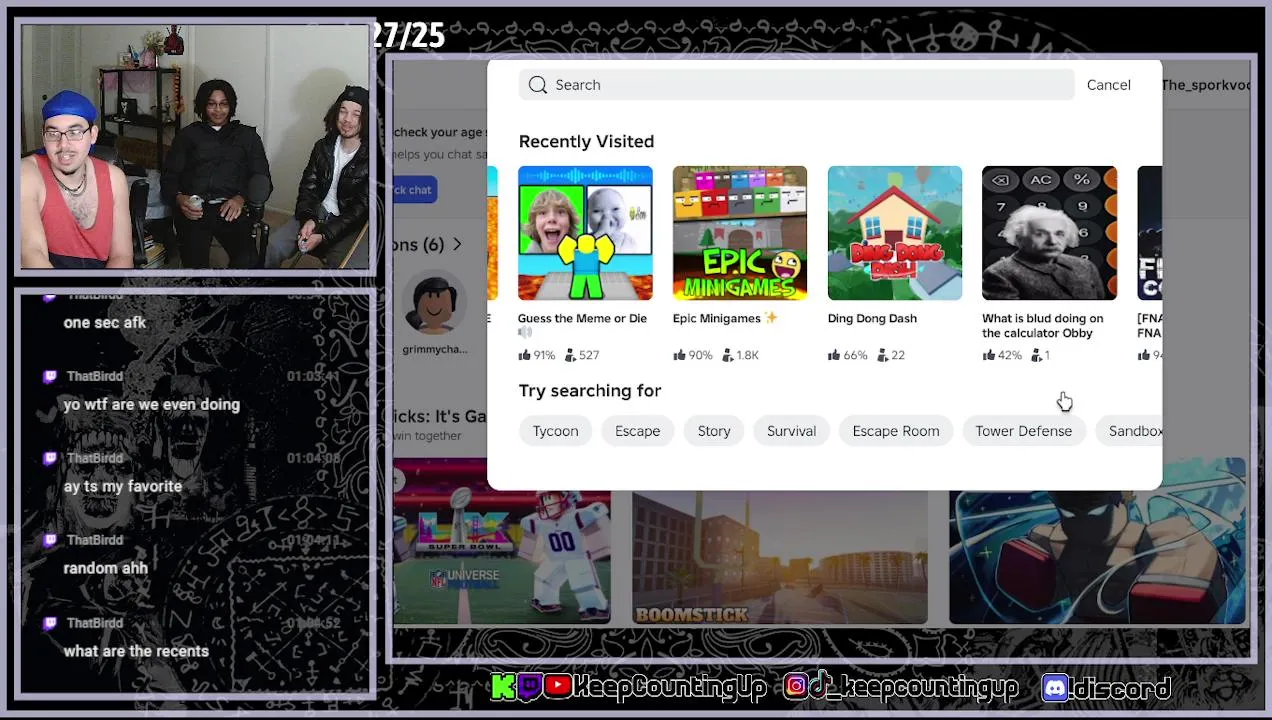Screen dimensions: 1272x720
Task: Click The_sporkvoo username at top right
Action: click(x=1206, y=85)
